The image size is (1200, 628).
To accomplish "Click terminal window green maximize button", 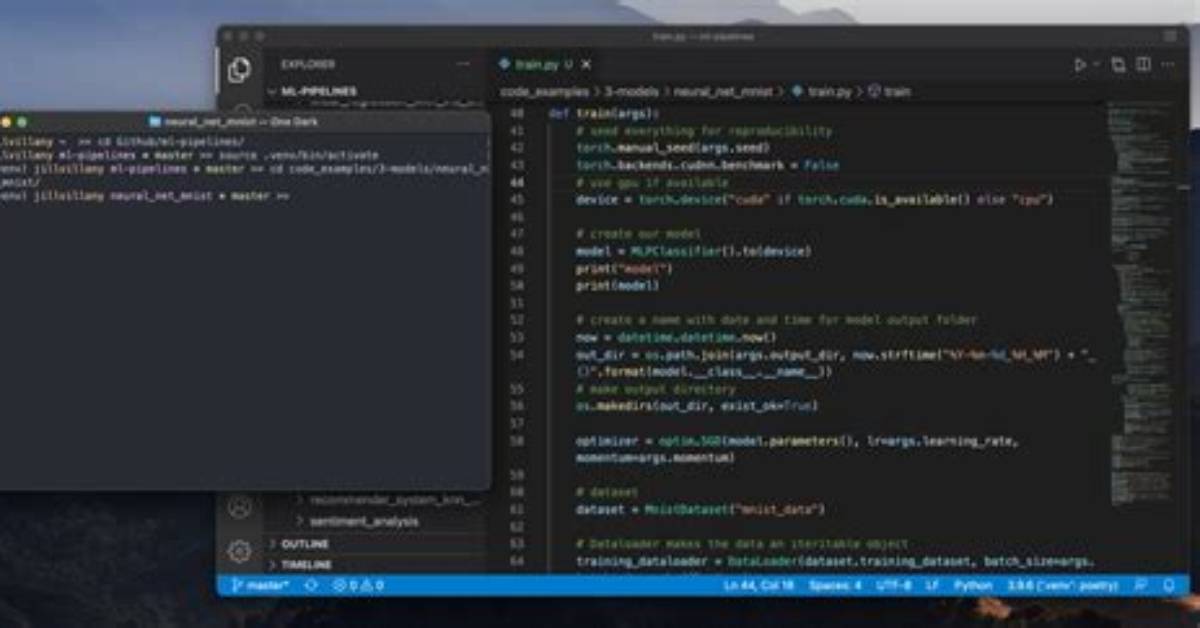I will click(22, 121).
